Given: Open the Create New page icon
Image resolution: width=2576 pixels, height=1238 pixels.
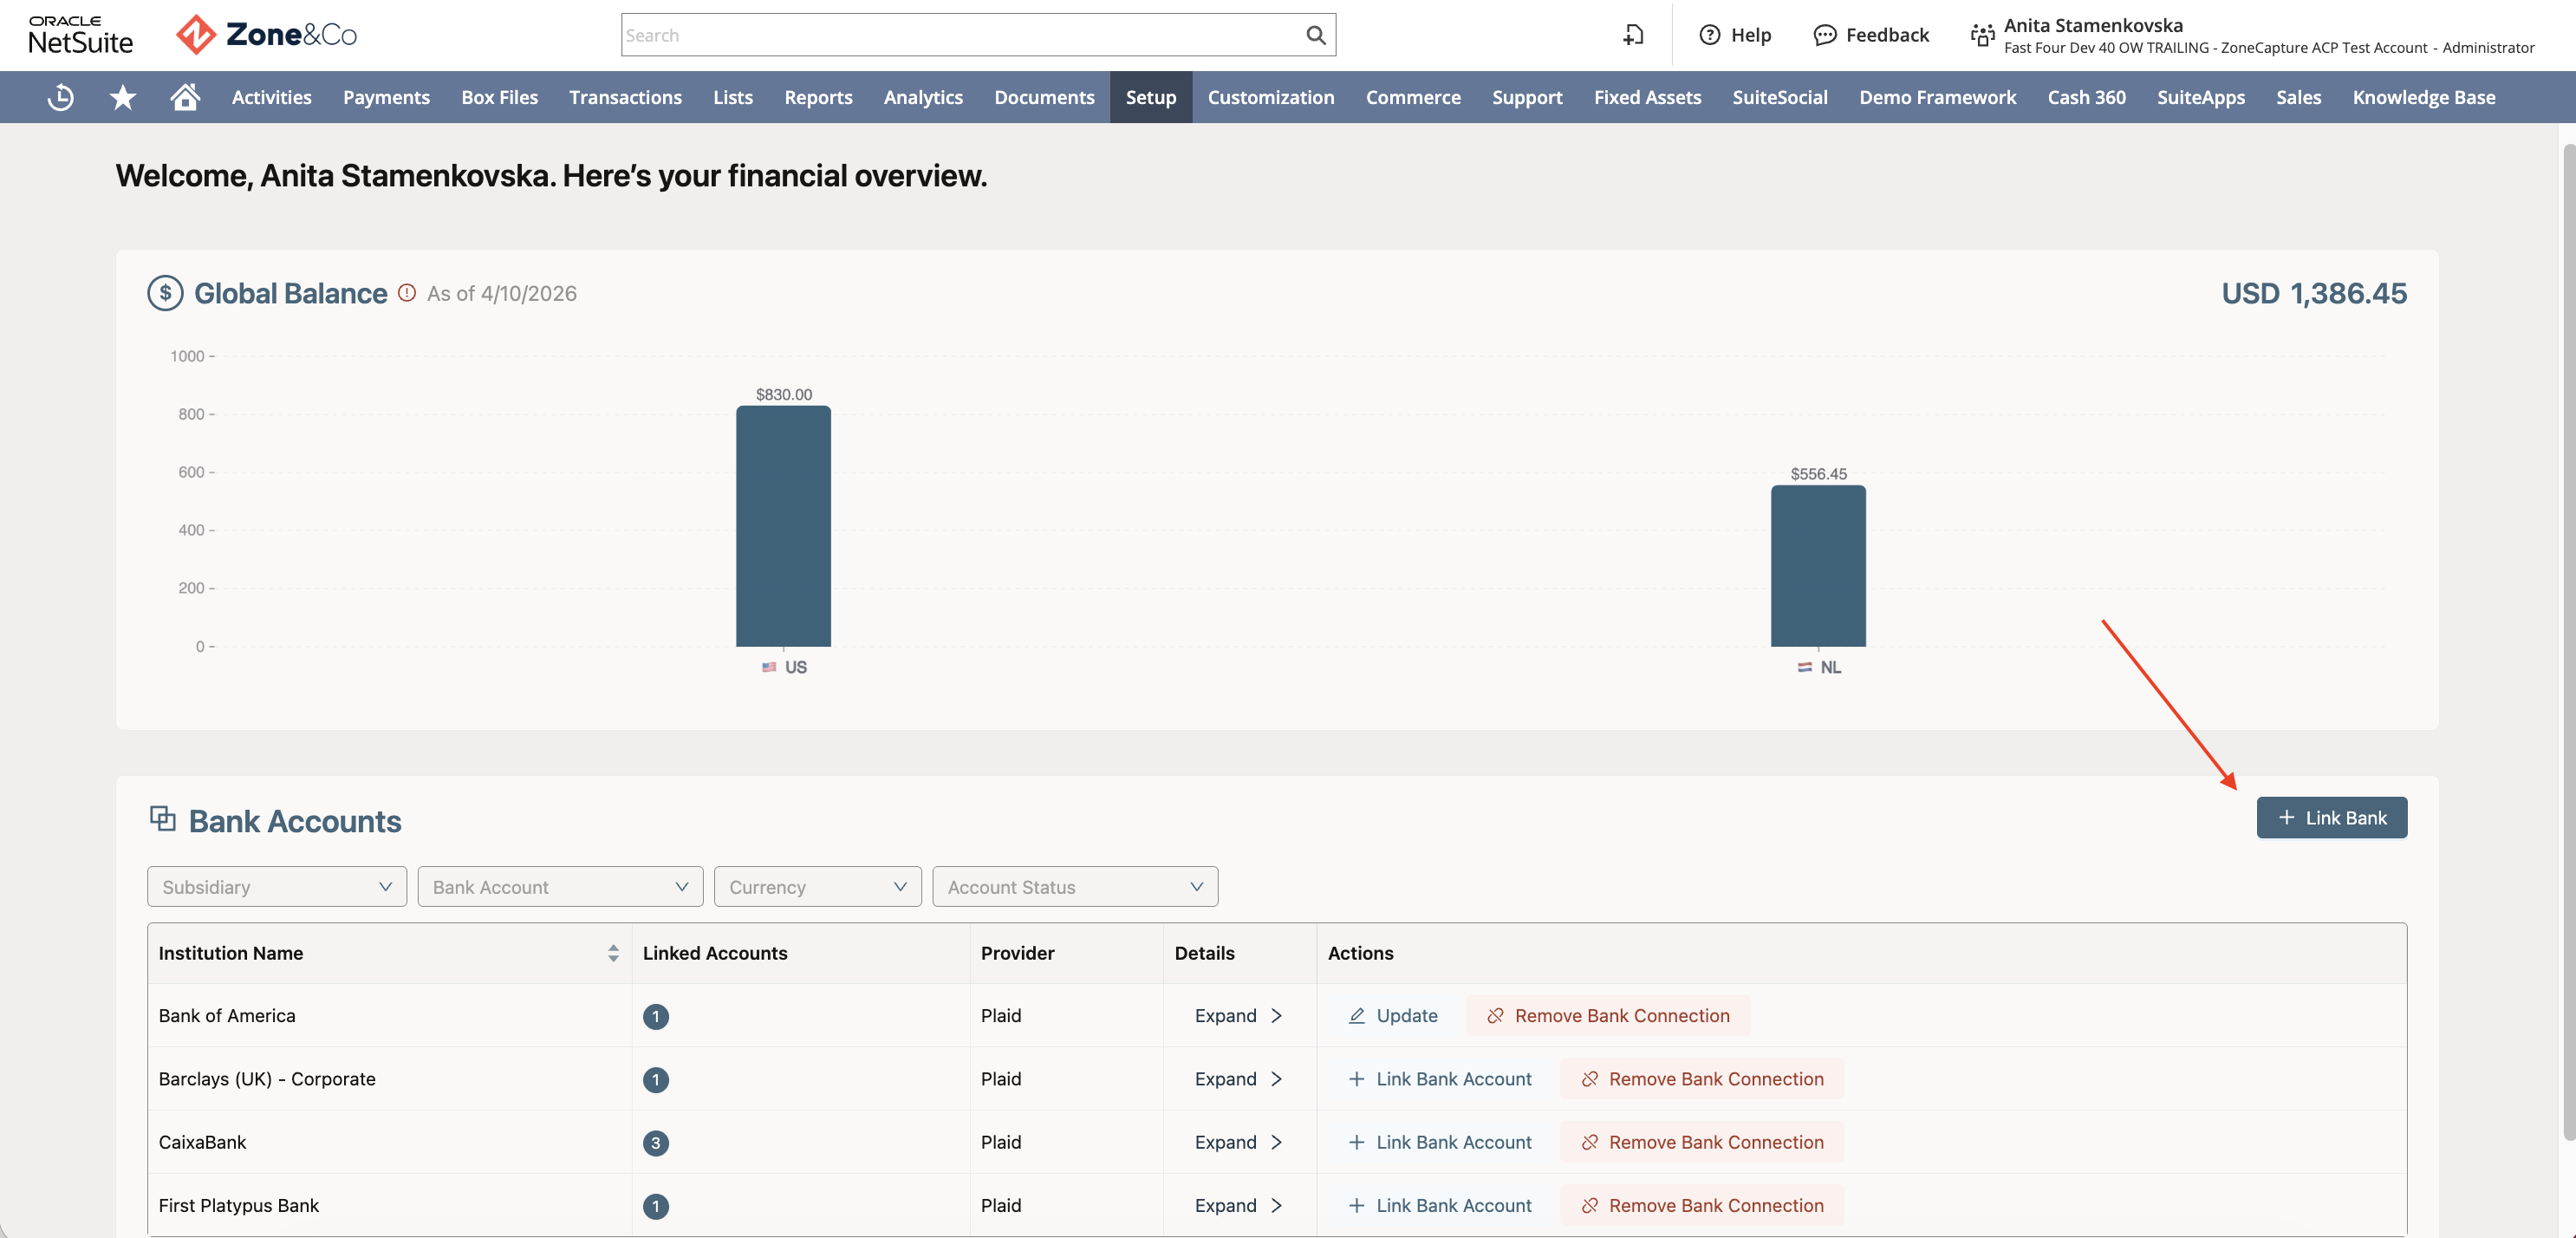Looking at the screenshot, I should 1633,35.
